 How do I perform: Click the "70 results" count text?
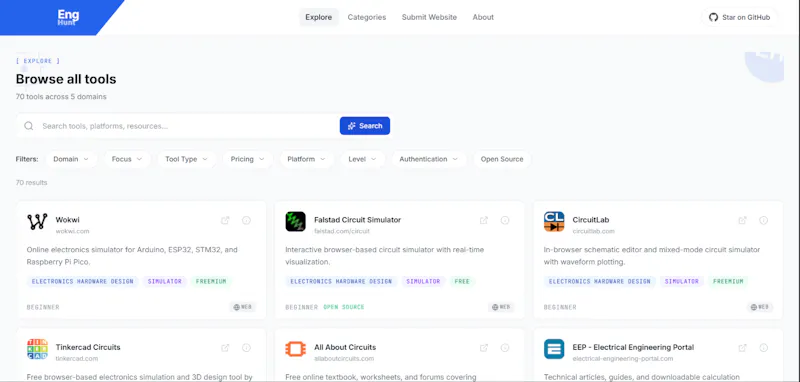point(32,183)
